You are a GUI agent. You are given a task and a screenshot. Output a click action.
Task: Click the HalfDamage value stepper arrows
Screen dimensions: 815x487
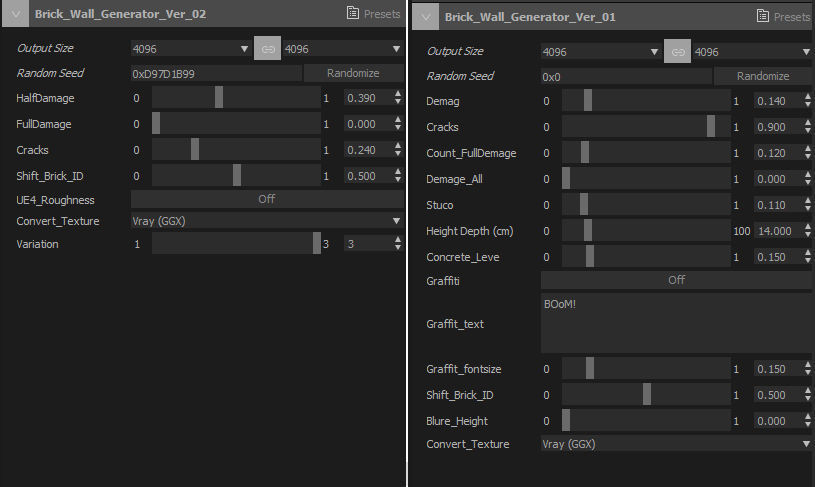[399, 97]
